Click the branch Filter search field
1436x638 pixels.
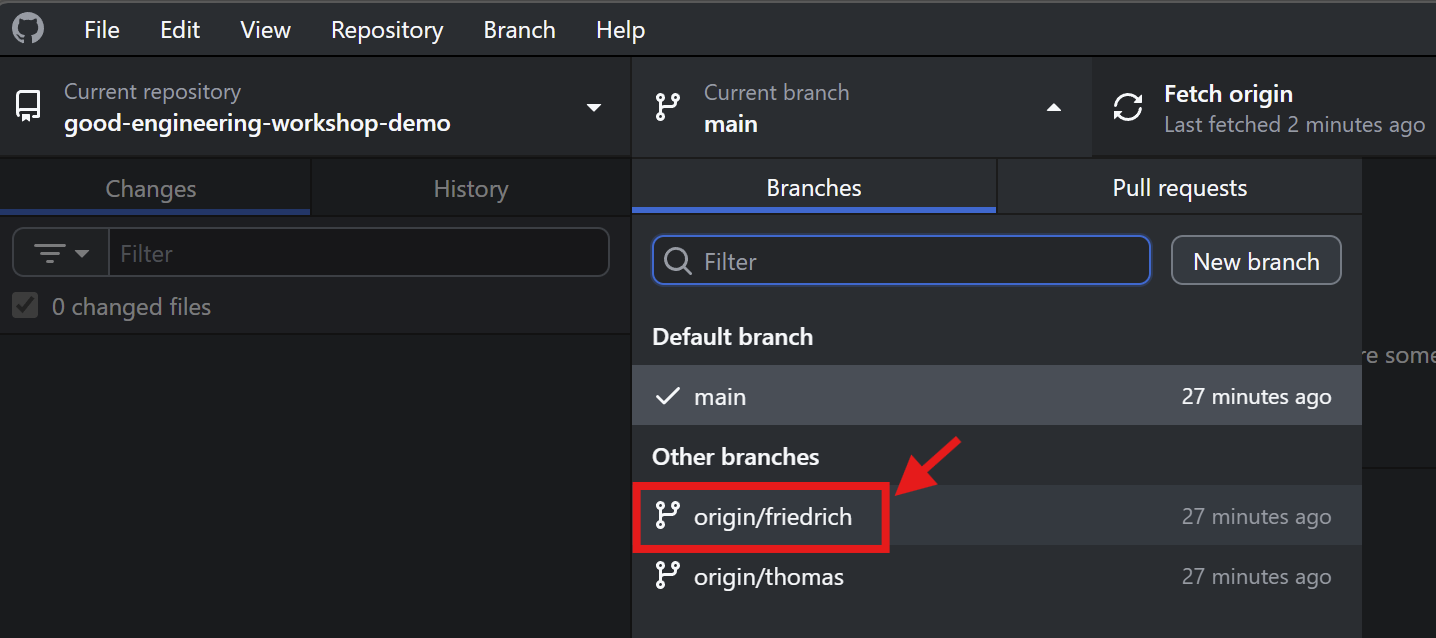pos(920,261)
